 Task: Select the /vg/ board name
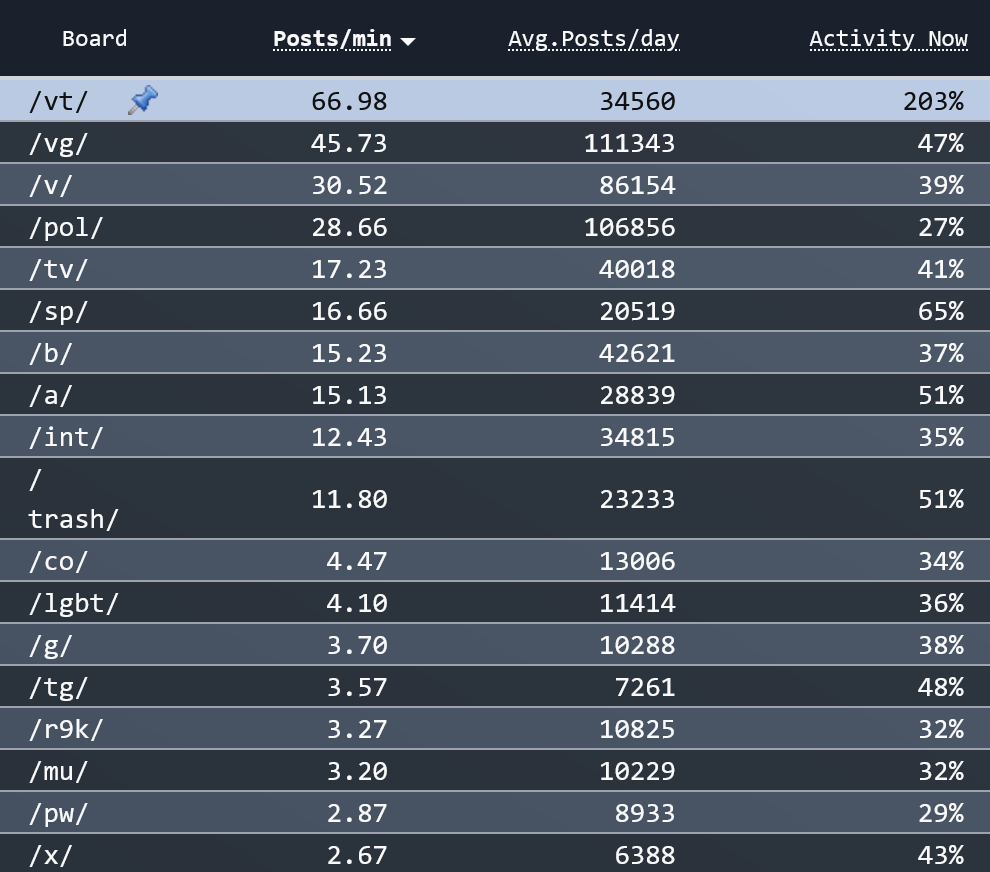(x=58, y=143)
